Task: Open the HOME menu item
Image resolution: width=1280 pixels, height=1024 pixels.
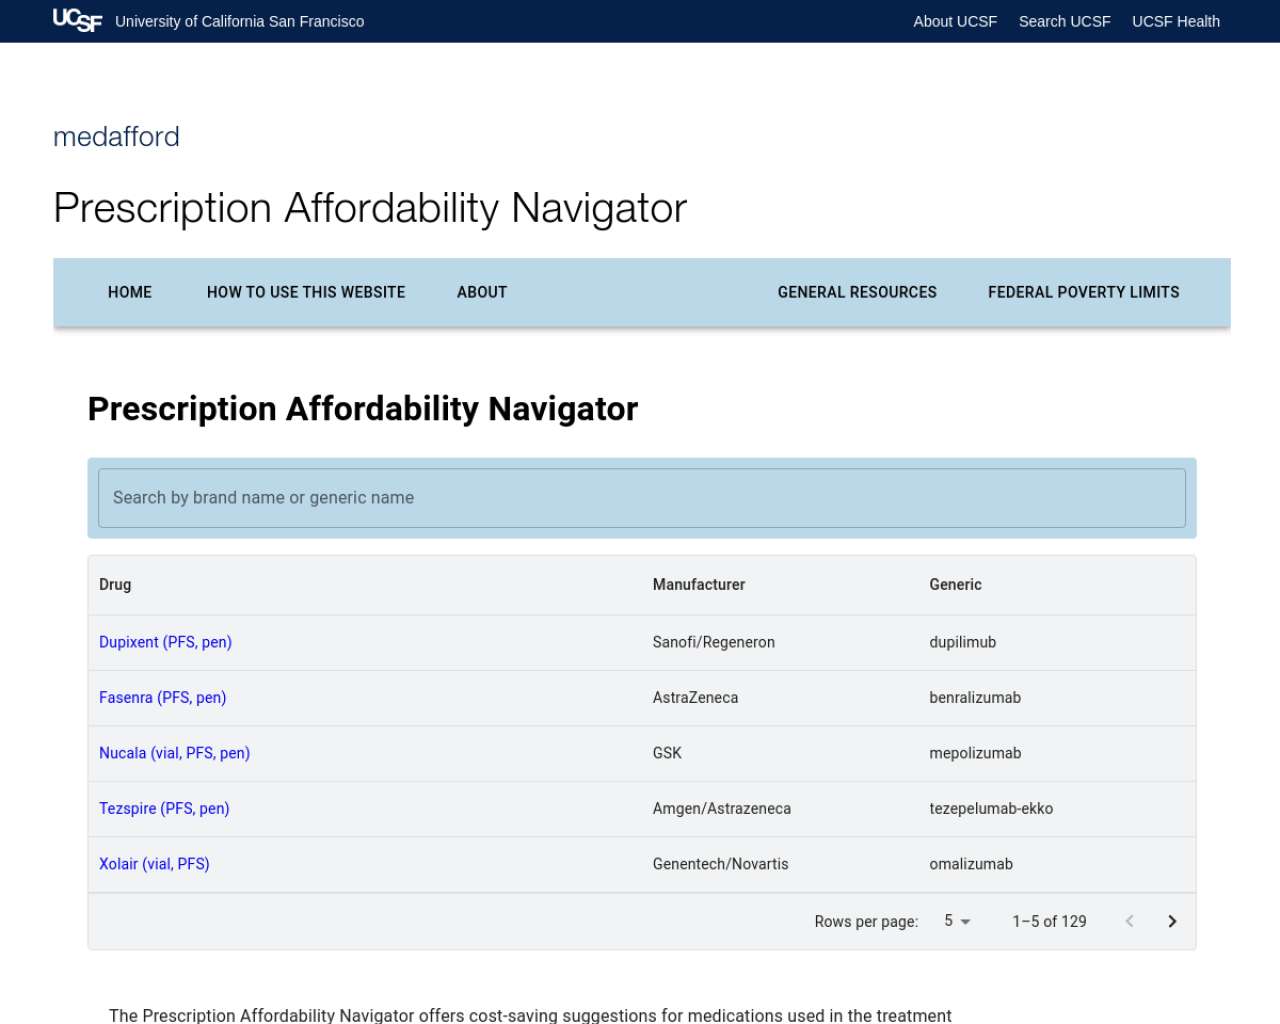Action: coord(130,292)
